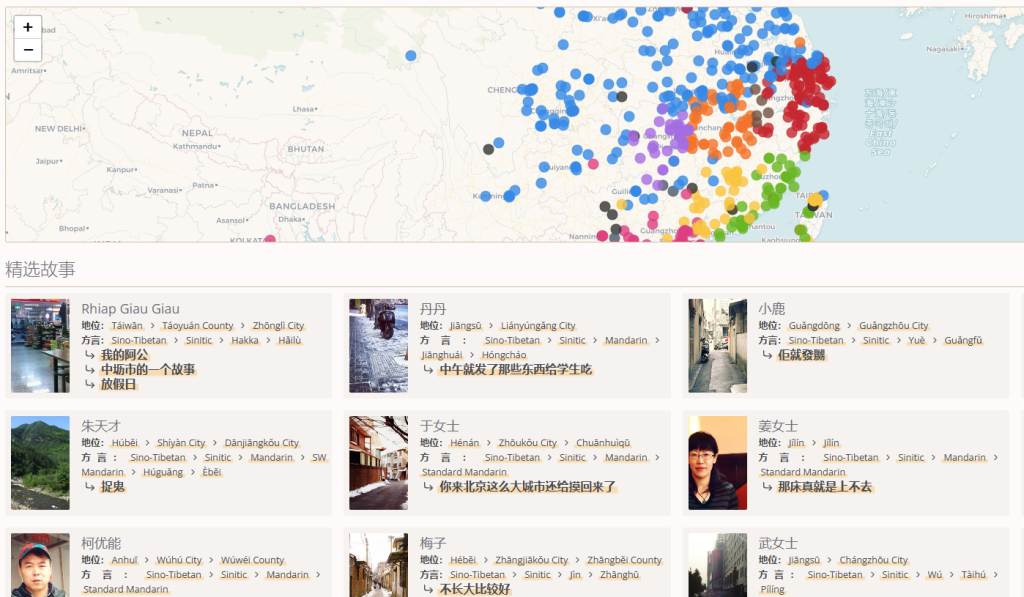Open speaker name Rhiap Giau Giau
The width and height of the screenshot is (1024, 597).
130,309
